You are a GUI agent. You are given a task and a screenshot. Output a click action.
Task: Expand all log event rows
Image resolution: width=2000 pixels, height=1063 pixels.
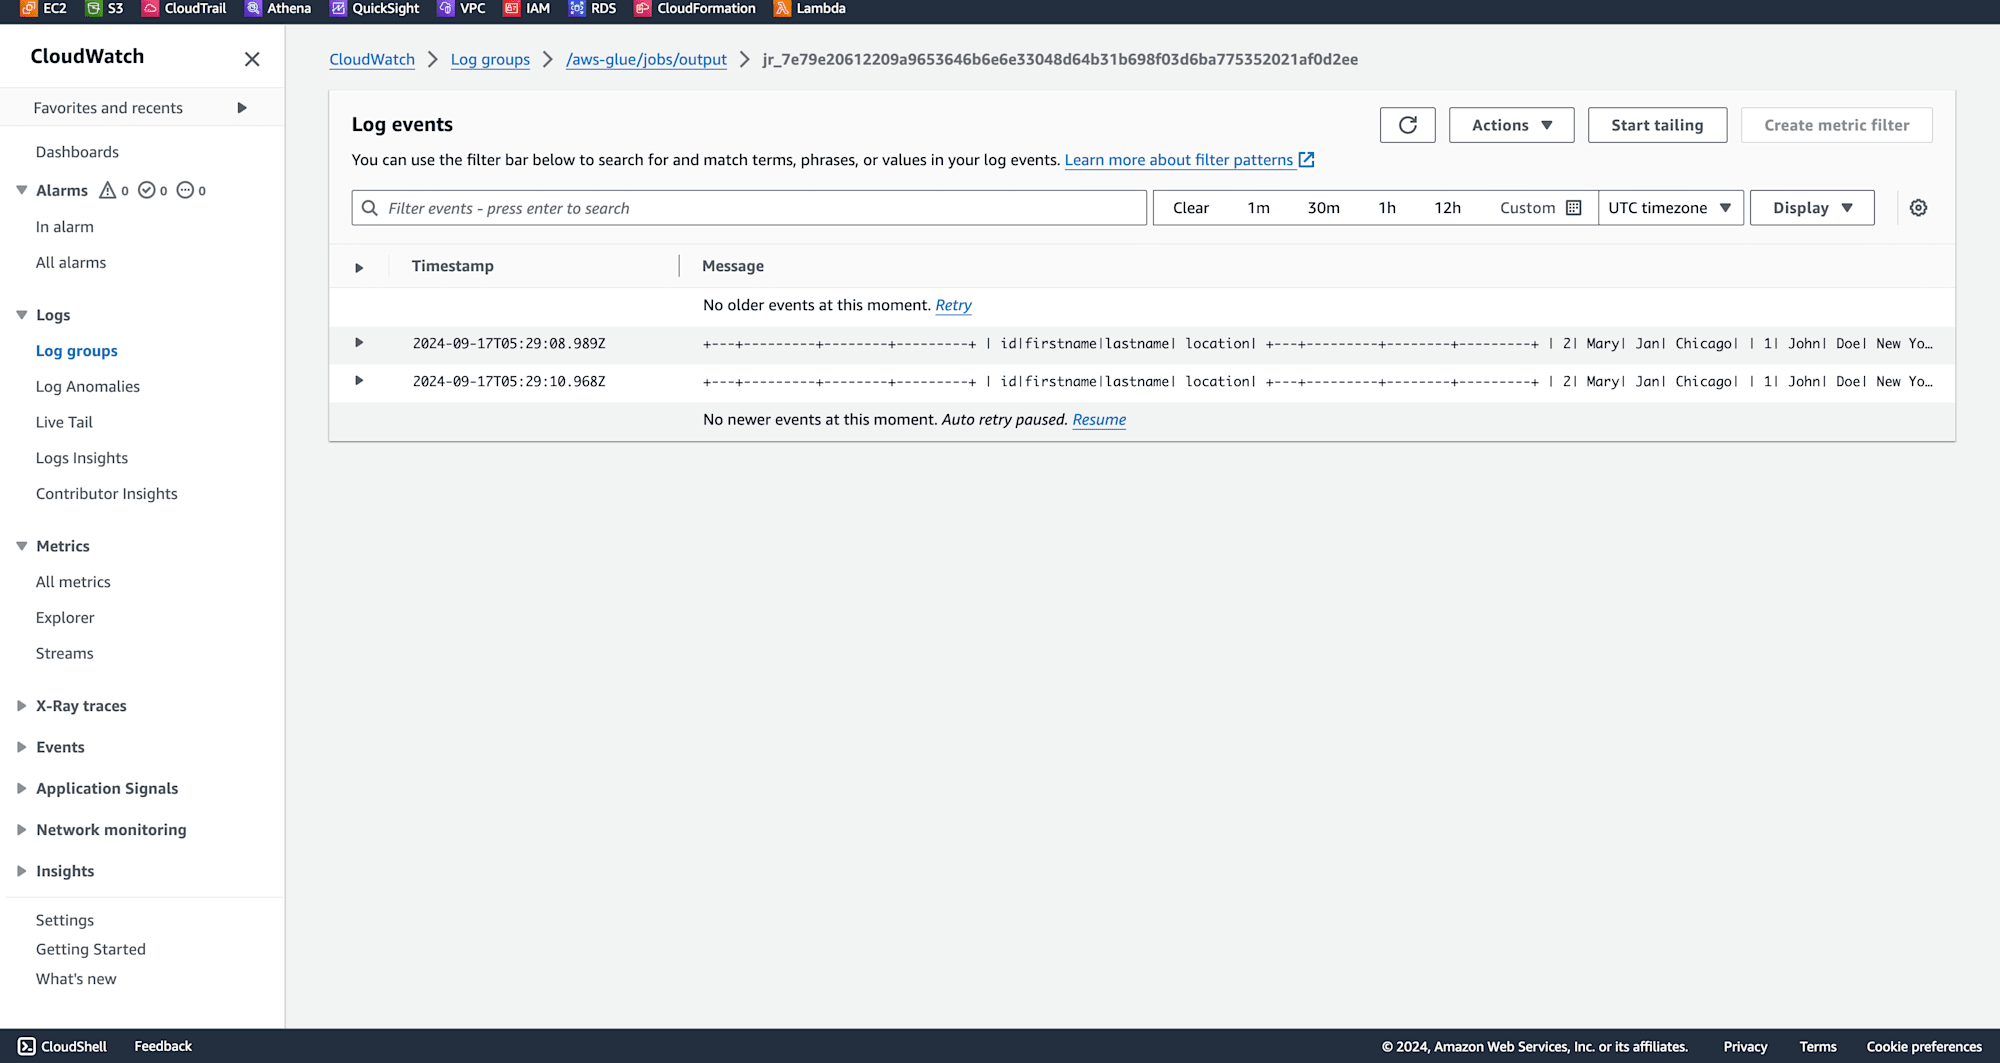[359, 267]
